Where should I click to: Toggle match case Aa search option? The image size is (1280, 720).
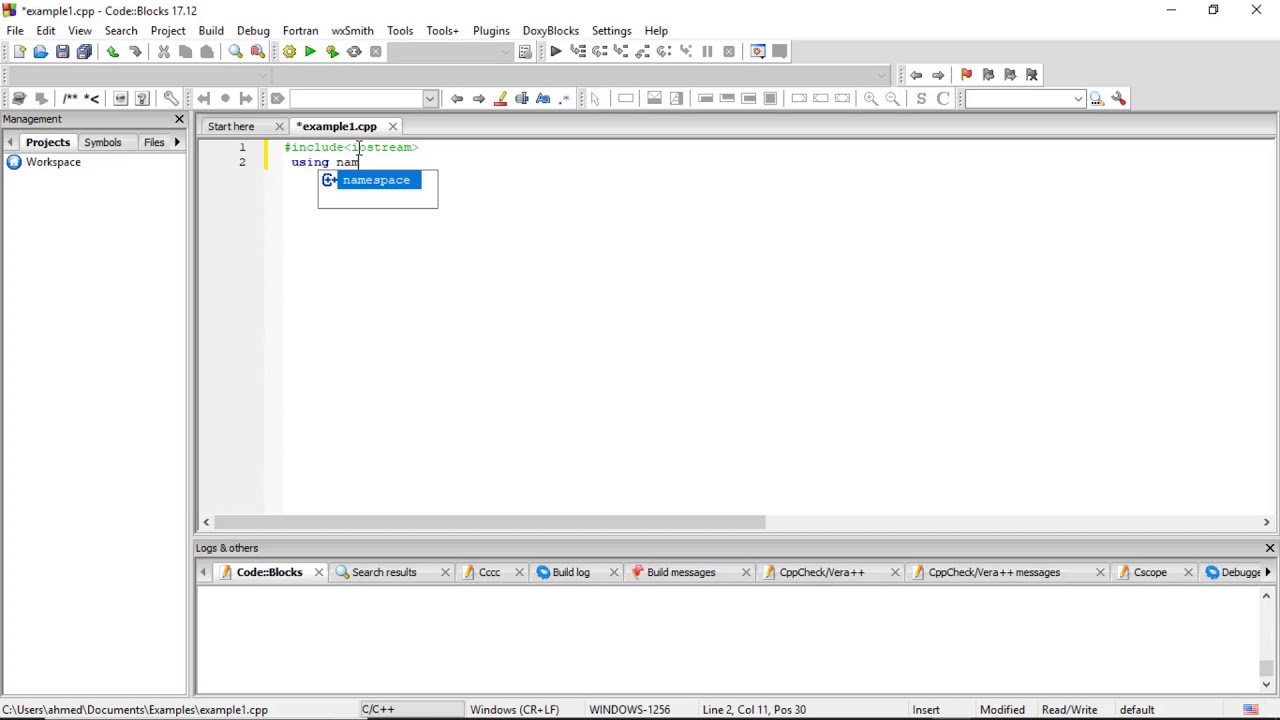click(x=543, y=98)
